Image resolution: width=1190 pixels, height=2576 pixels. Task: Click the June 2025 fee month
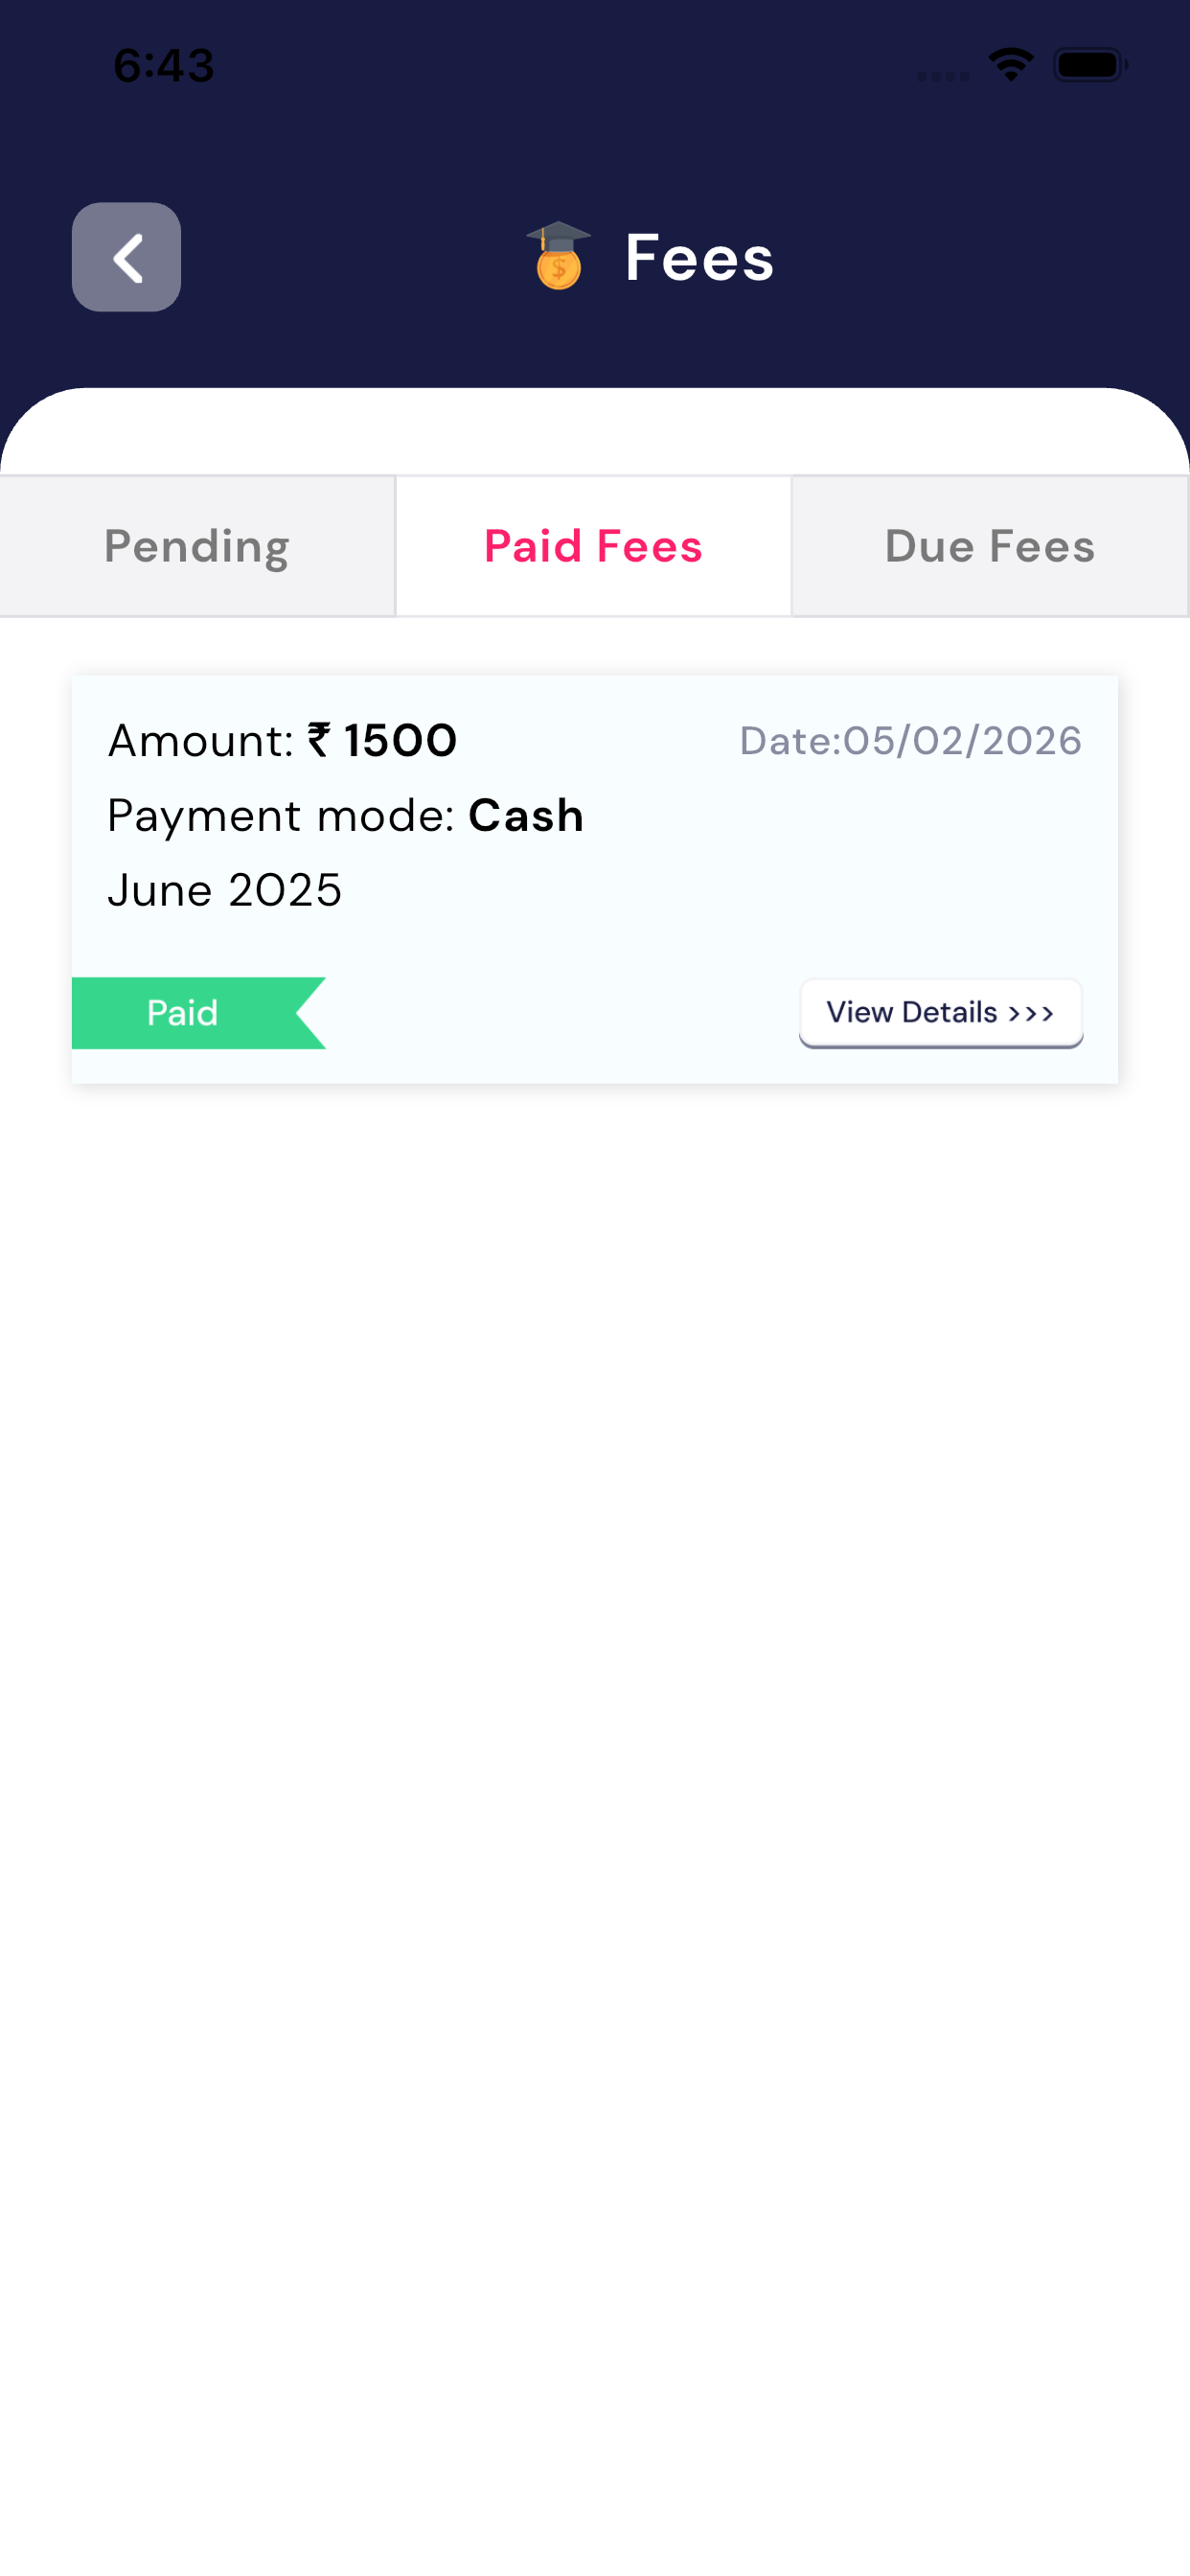225,890
